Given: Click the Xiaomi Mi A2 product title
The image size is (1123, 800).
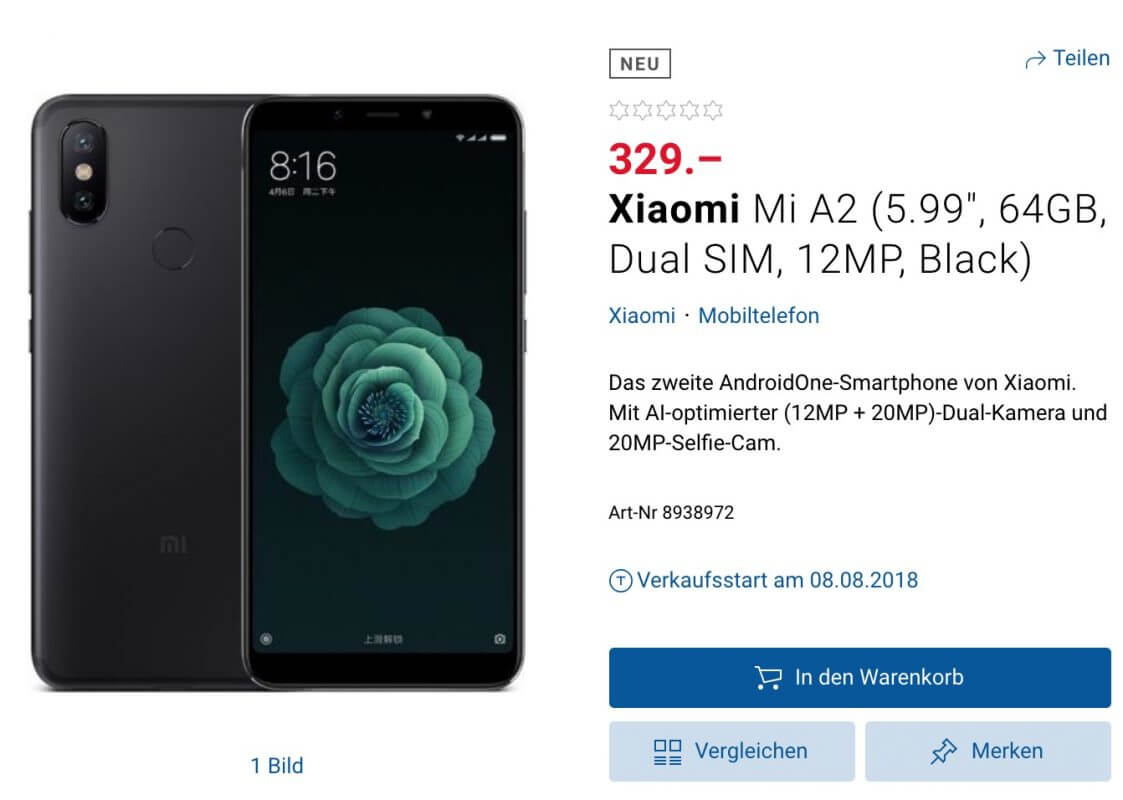Looking at the screenshot, I should click(x=858, y=234).
